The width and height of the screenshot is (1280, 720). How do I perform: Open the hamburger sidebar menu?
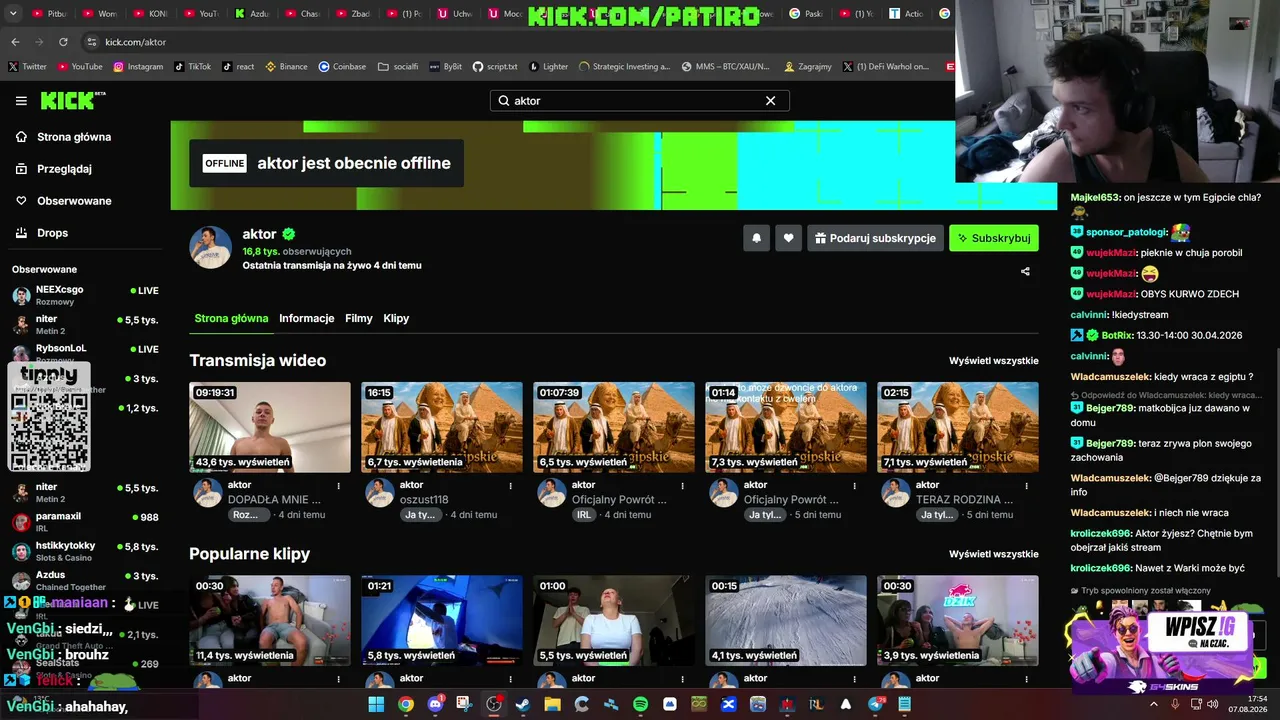coord(21,101)
